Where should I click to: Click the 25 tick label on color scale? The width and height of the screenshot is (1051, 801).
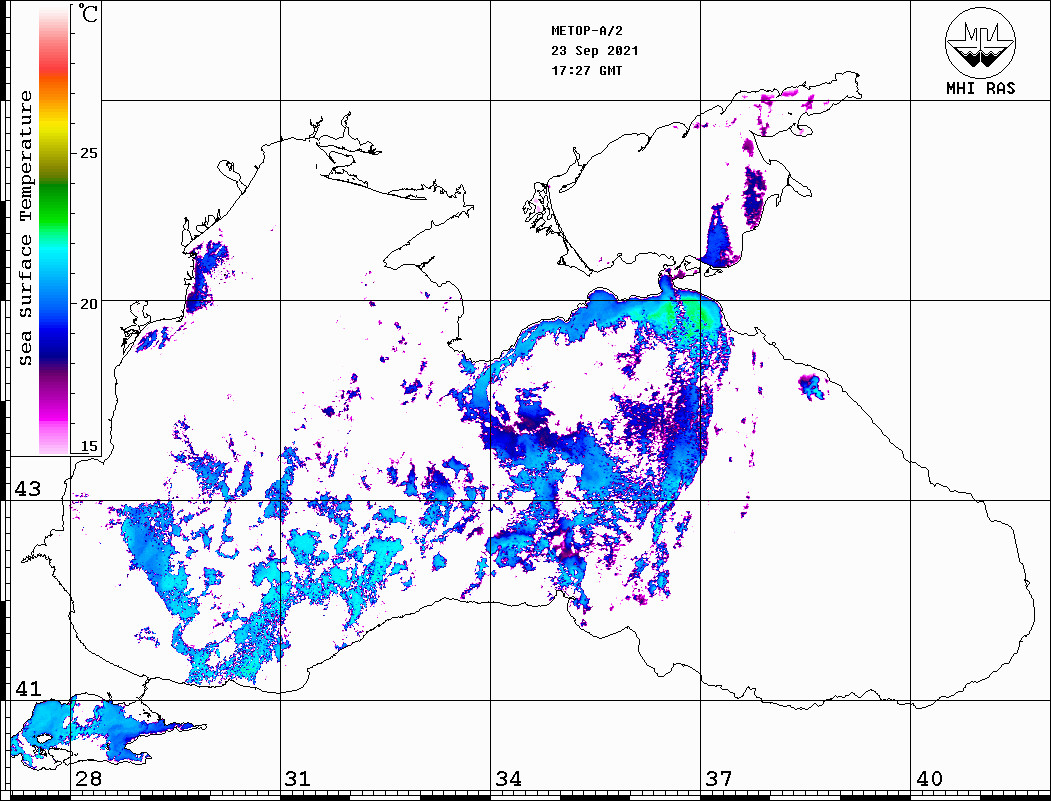point(88,153)
